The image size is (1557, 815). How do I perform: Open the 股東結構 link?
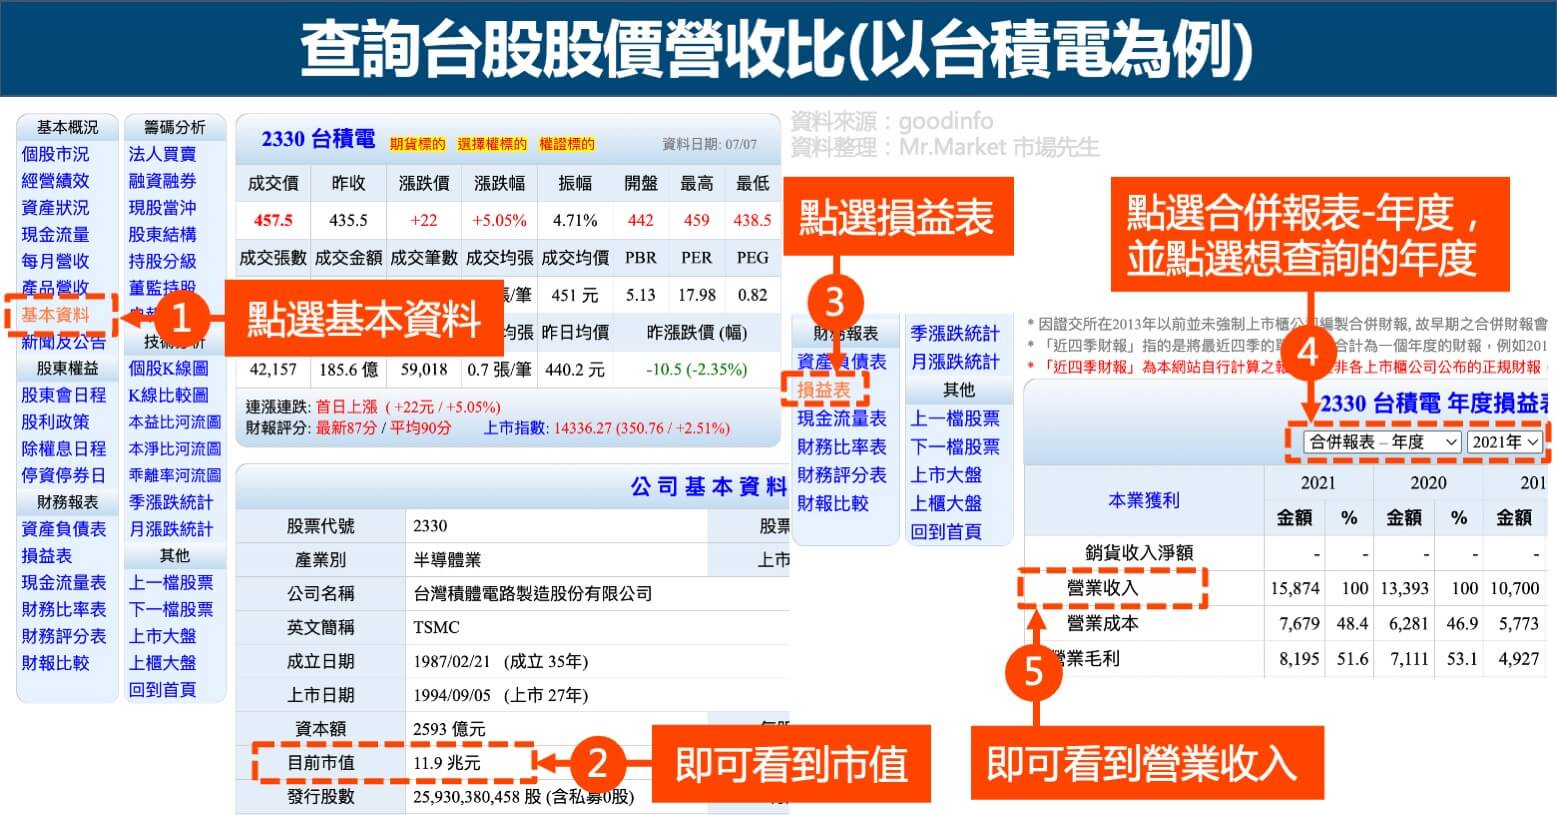162,234
